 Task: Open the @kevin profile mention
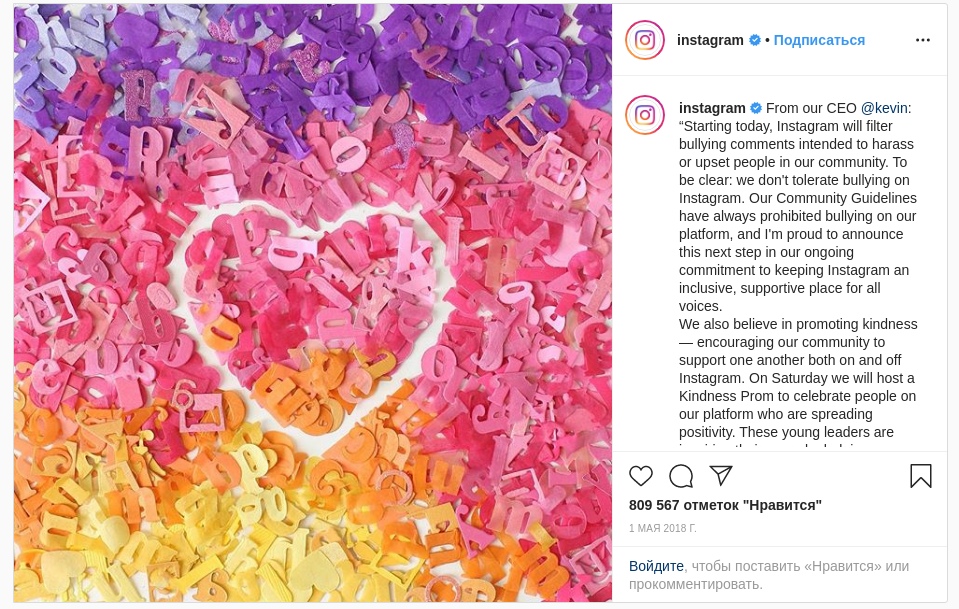coord(884,108)
